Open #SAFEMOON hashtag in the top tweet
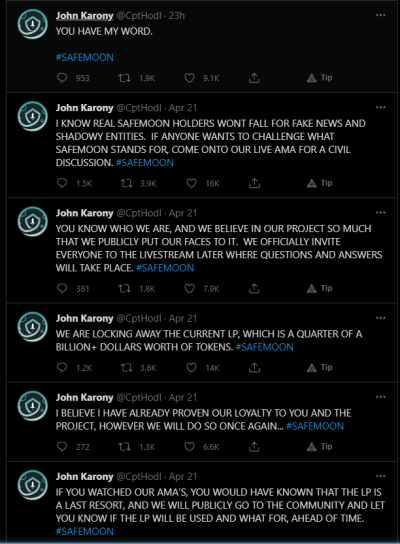 pos(85,57)
